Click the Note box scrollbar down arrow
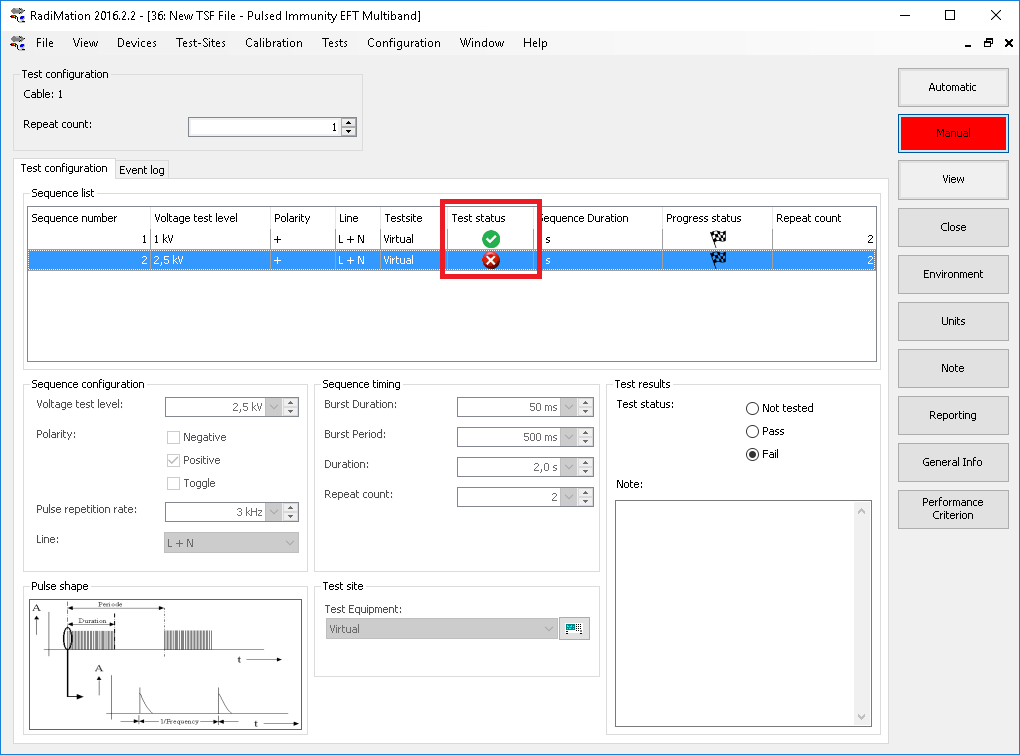The image size is (1020, 755). 862,717
